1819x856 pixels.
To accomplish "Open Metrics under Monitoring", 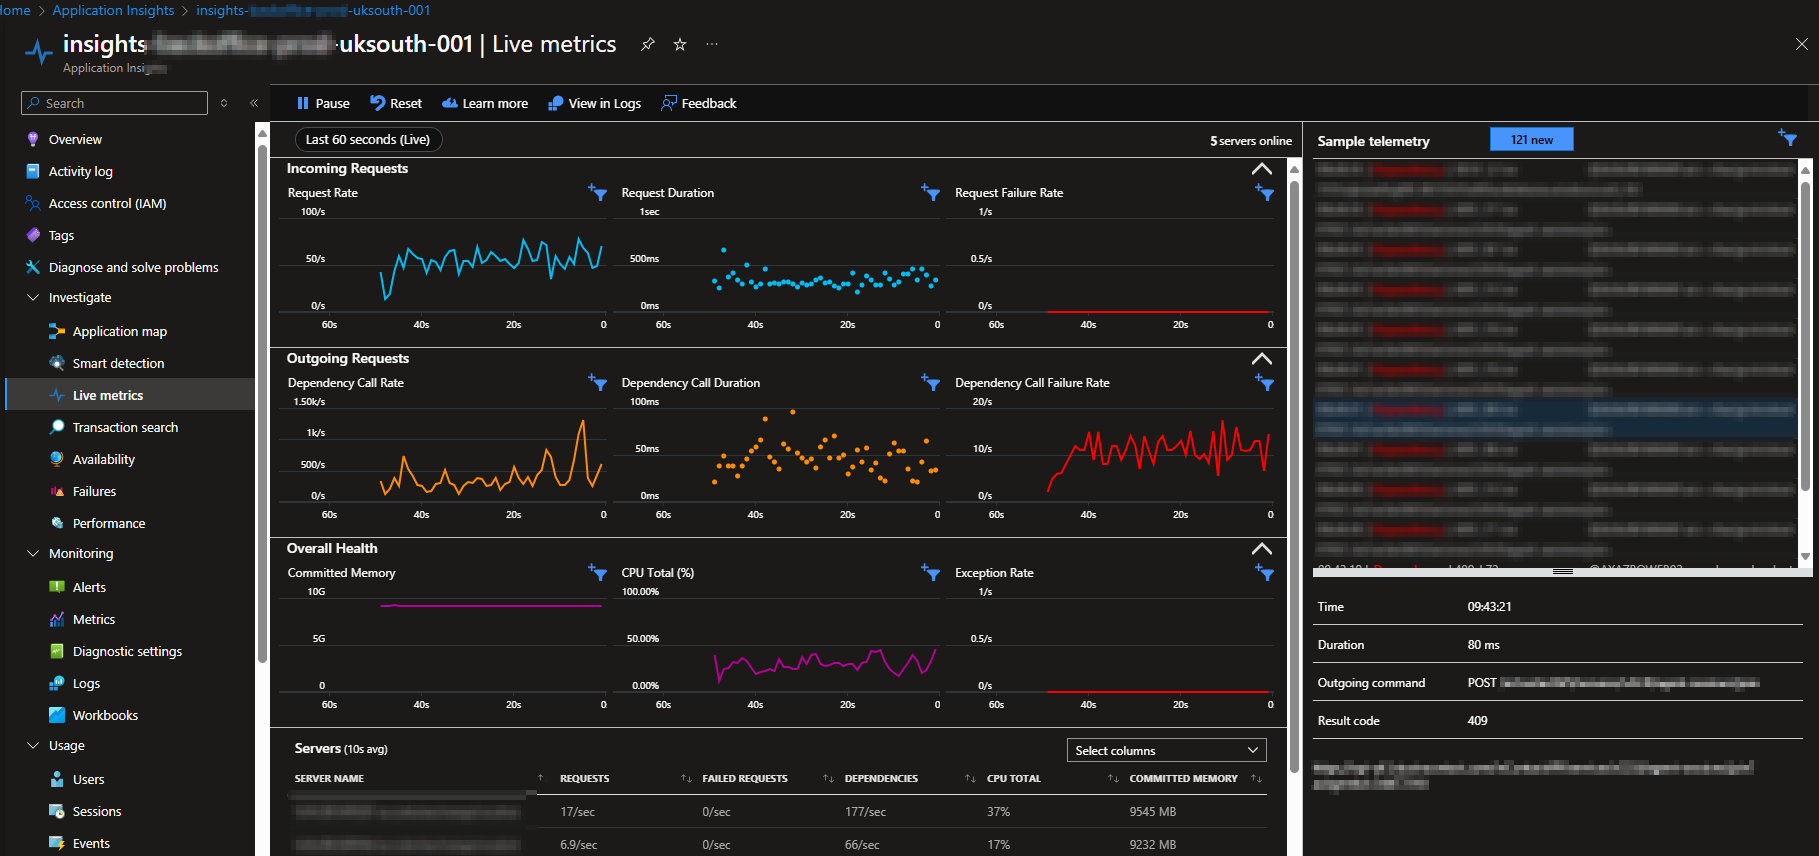I will [93, 619].
